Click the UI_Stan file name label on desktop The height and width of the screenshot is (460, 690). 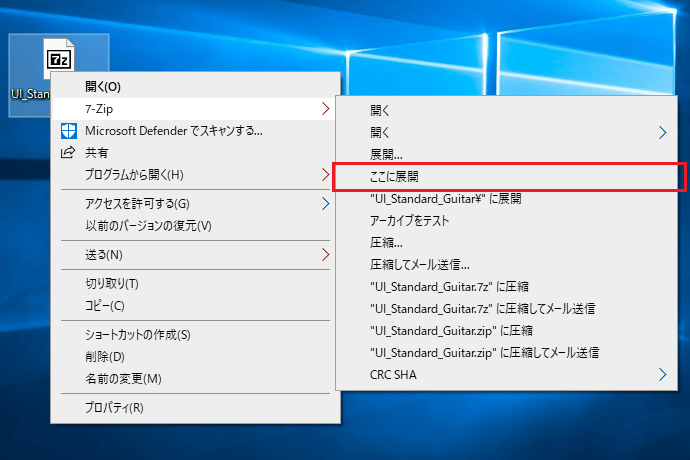click(x=30, y=94)
